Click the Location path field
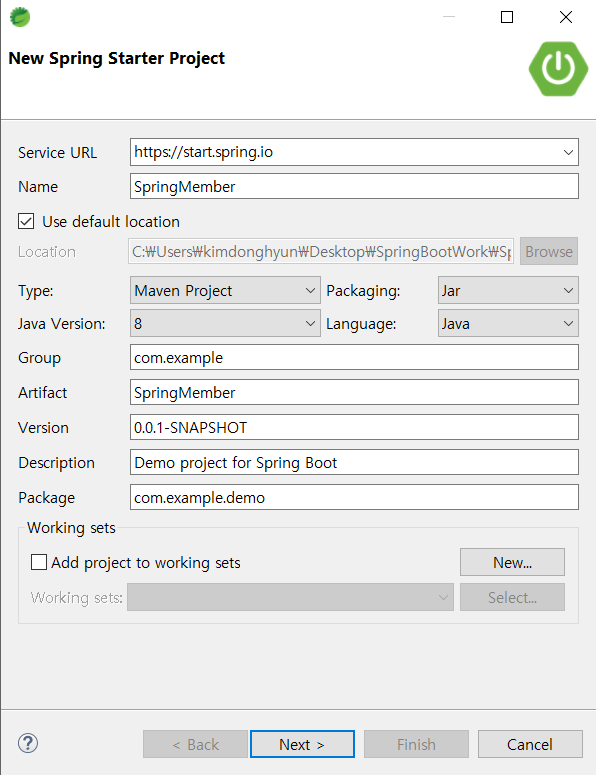Screen dimensions: 596x775 (321, 251)
